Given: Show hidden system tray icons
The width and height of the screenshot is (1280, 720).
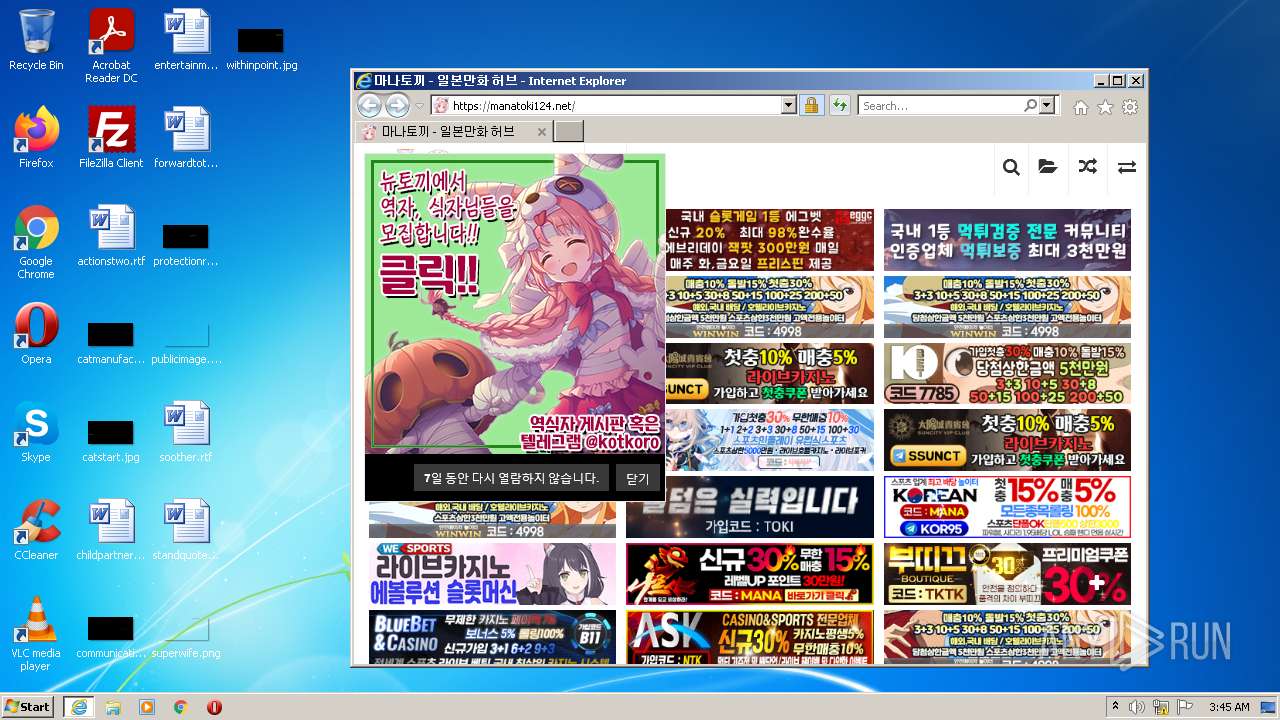Looking at the screenshot, I should (x=1116, y=707).
